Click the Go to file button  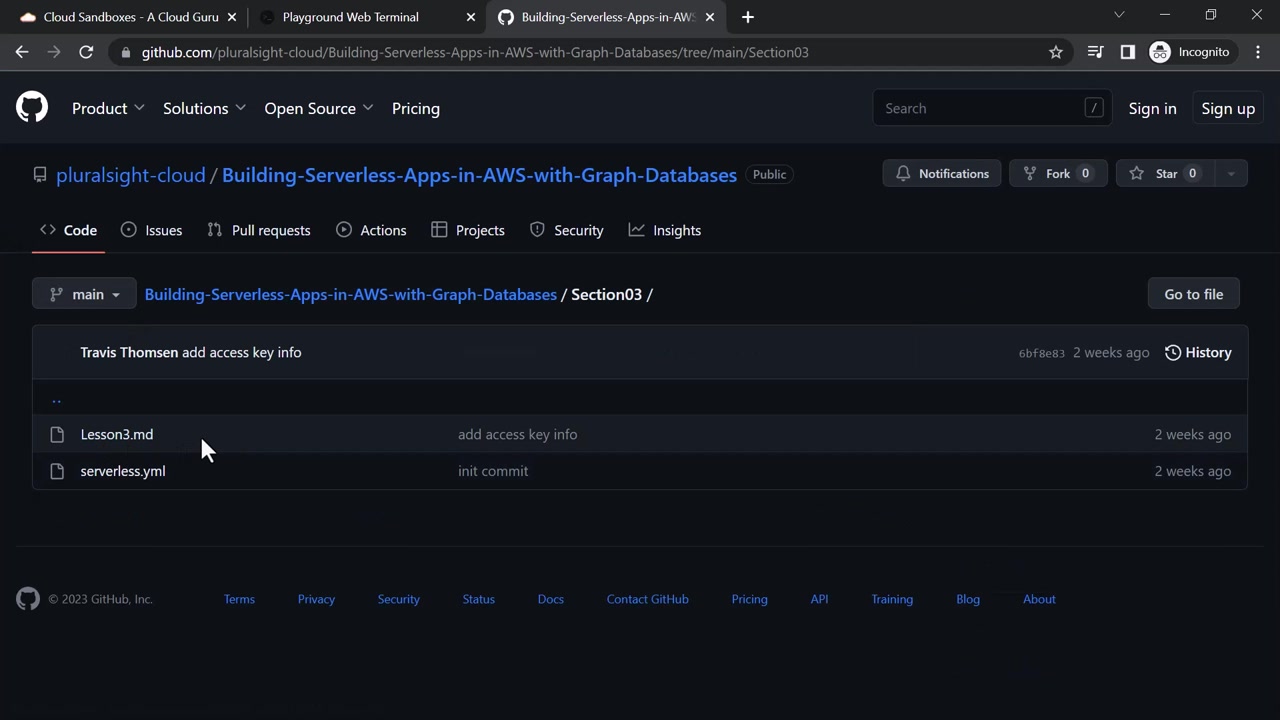point(1193,294)
